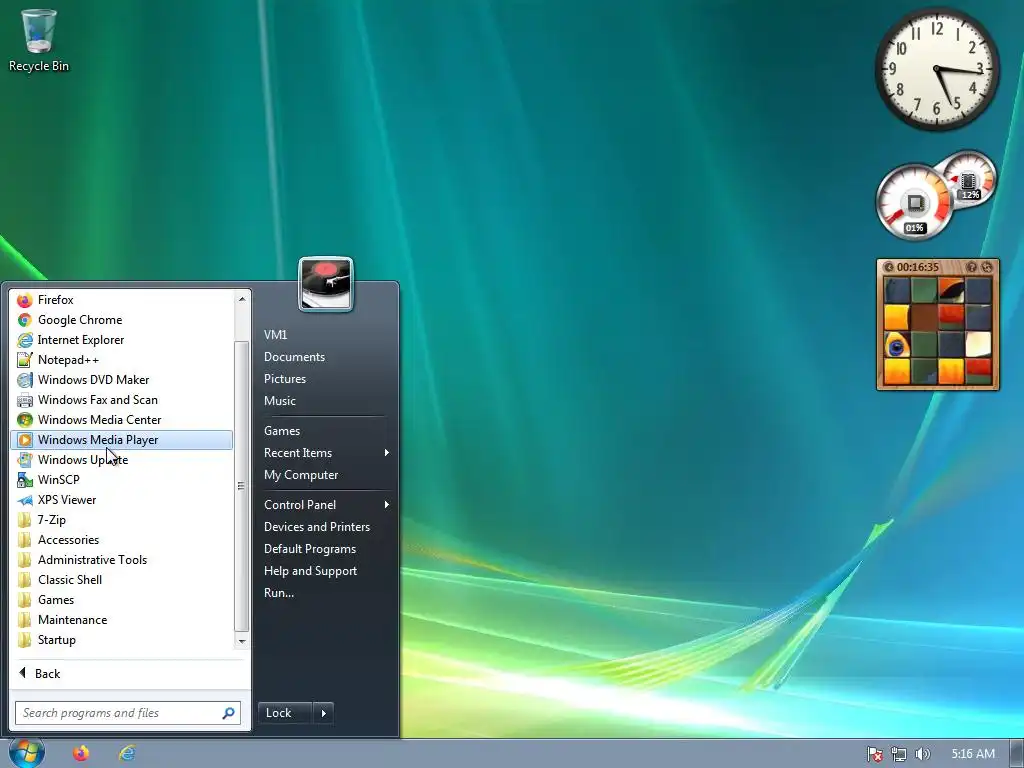This screenshot has height=768, width=1024.
Task: Expand the Accessories folder
Action: tap(121, 540)
